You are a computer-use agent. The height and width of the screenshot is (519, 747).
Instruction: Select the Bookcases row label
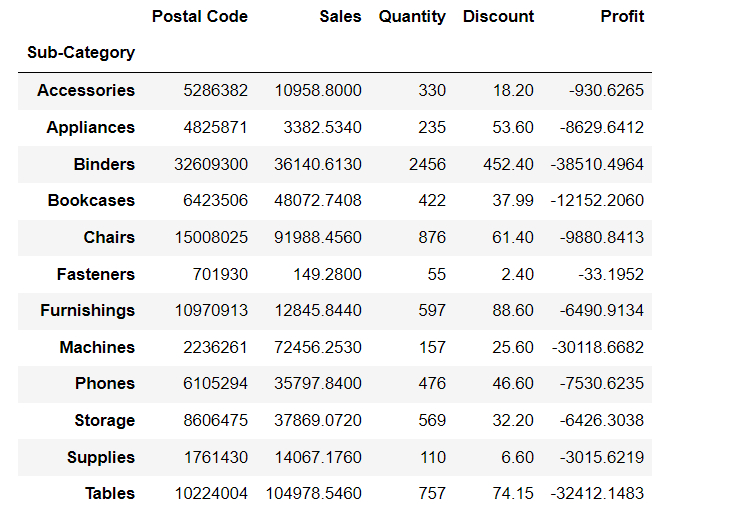click(91, 201)
